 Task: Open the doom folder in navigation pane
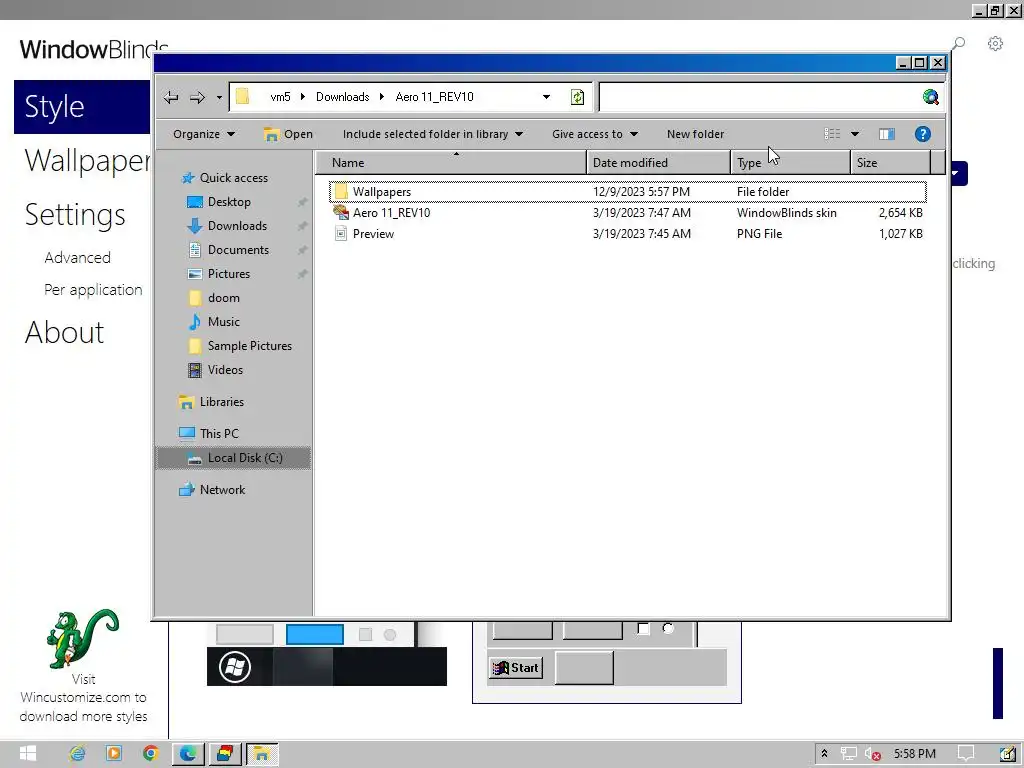pyautogui.click(x=214, y=298)
